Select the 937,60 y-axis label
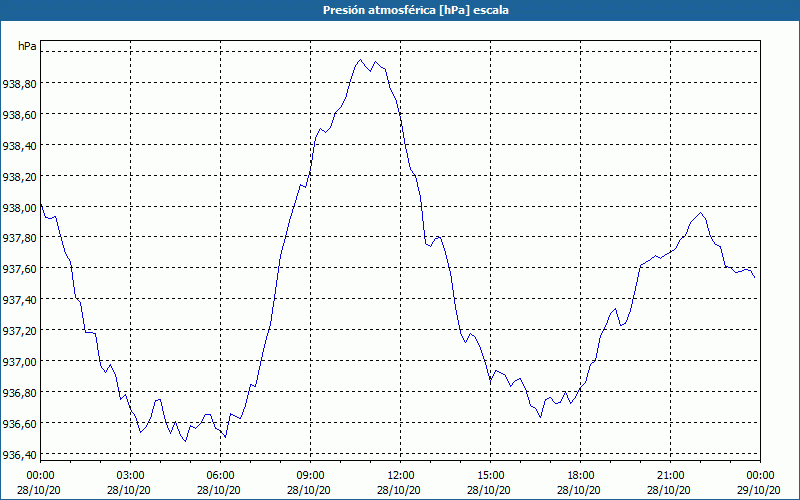 (x=19, y=269)
